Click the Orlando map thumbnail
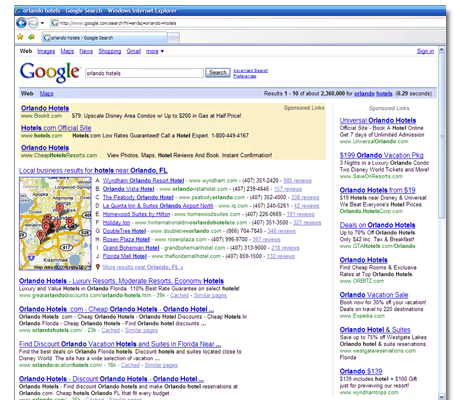This screenshot has height=400, width=455. coord(55,224)
